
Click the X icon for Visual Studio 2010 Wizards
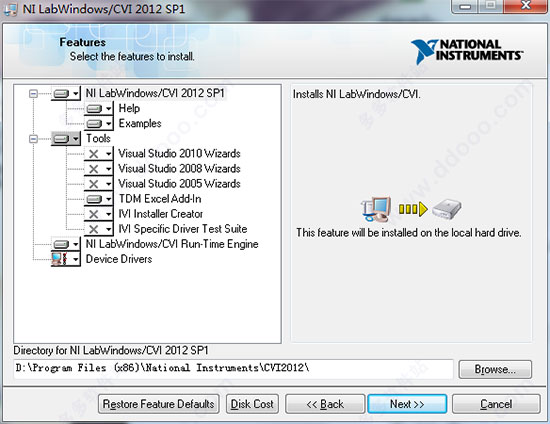pyautogui.click(x=94, y=154)
